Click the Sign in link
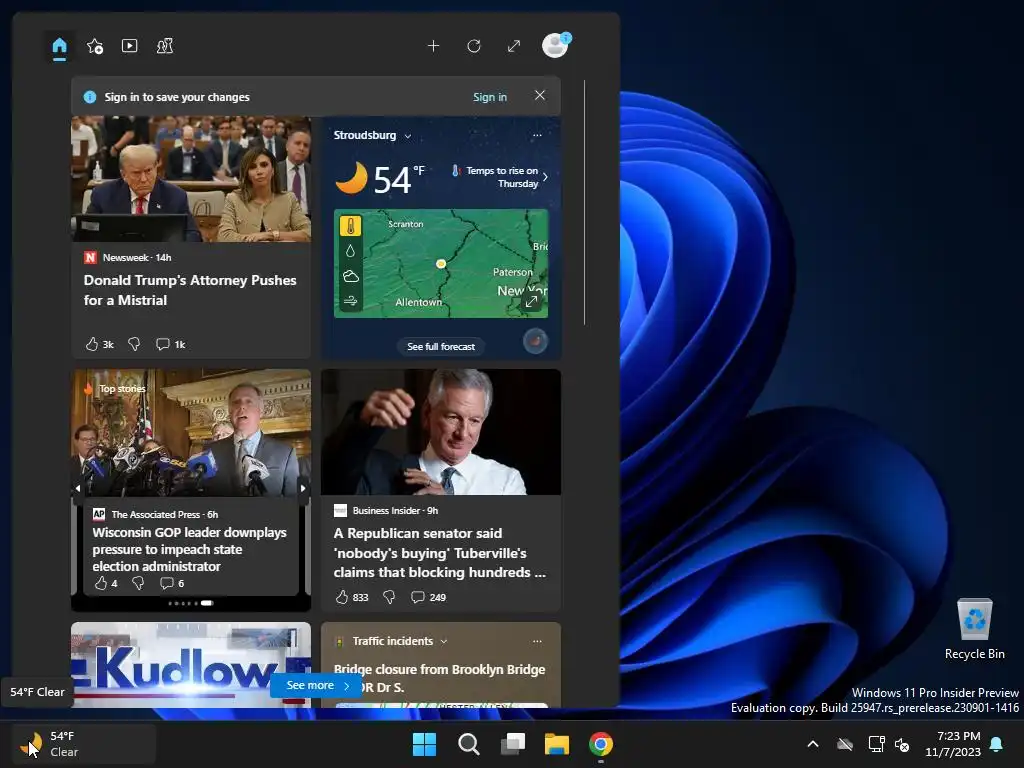 [490, 97]
